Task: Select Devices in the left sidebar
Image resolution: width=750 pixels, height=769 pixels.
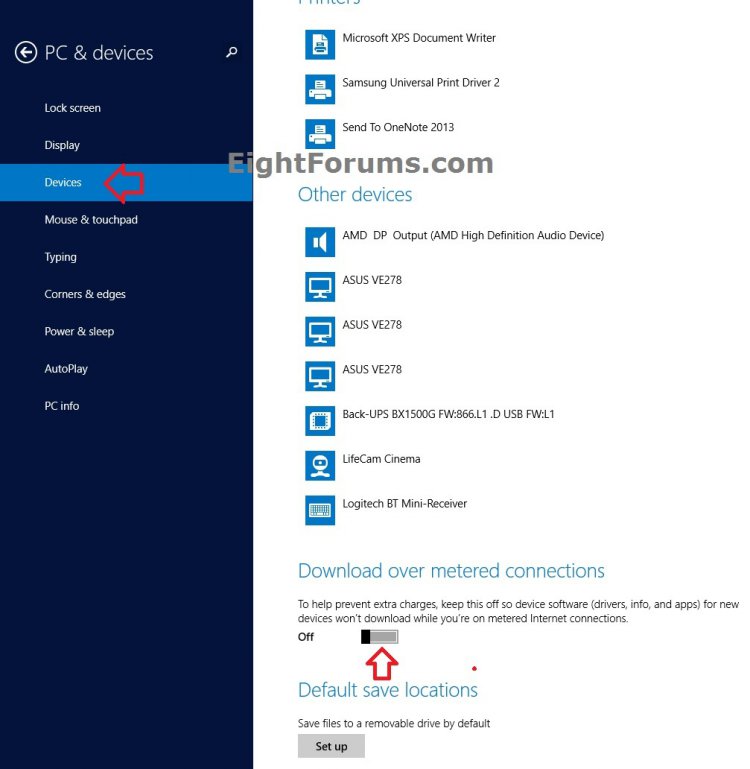Action: coord(63,183)
